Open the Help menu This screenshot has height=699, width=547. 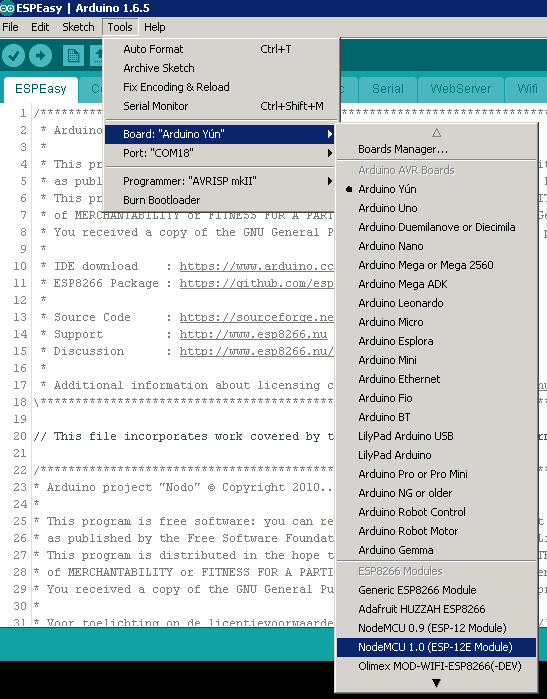point(155,27)
